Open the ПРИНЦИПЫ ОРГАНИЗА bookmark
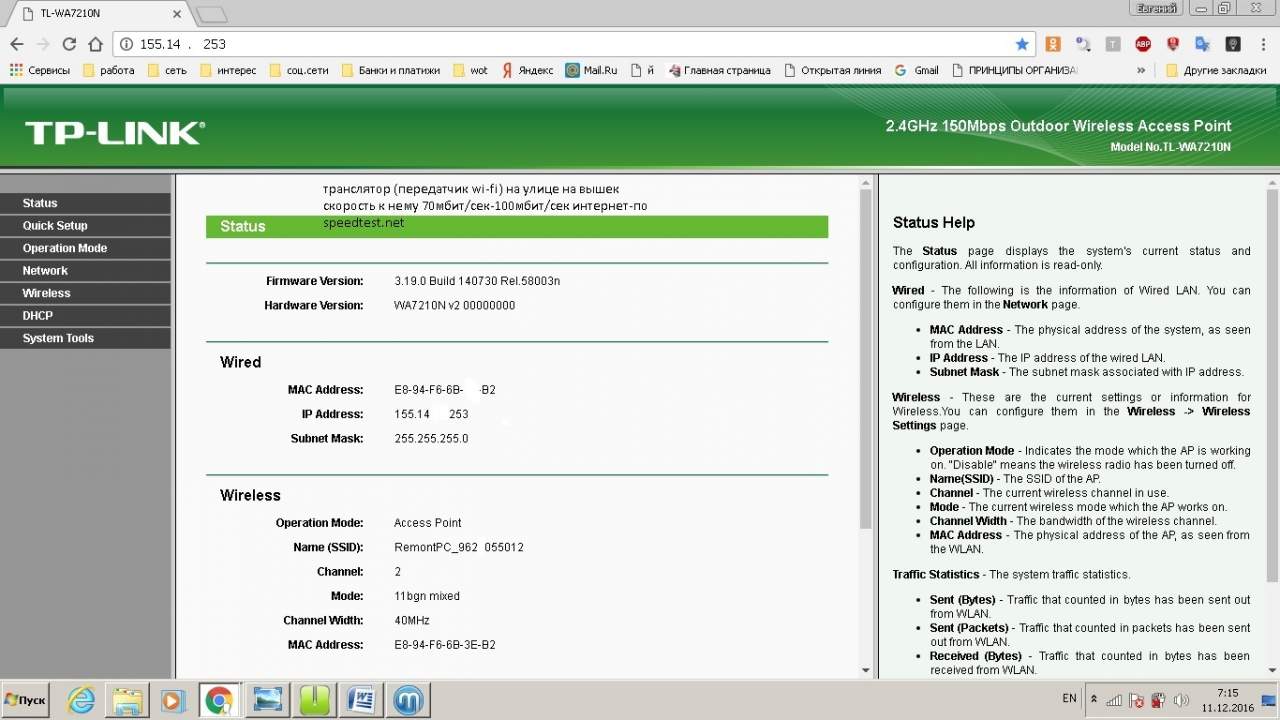Image resolution: width=1280 pixels, height=720 pixels. tap(1015, 70)
